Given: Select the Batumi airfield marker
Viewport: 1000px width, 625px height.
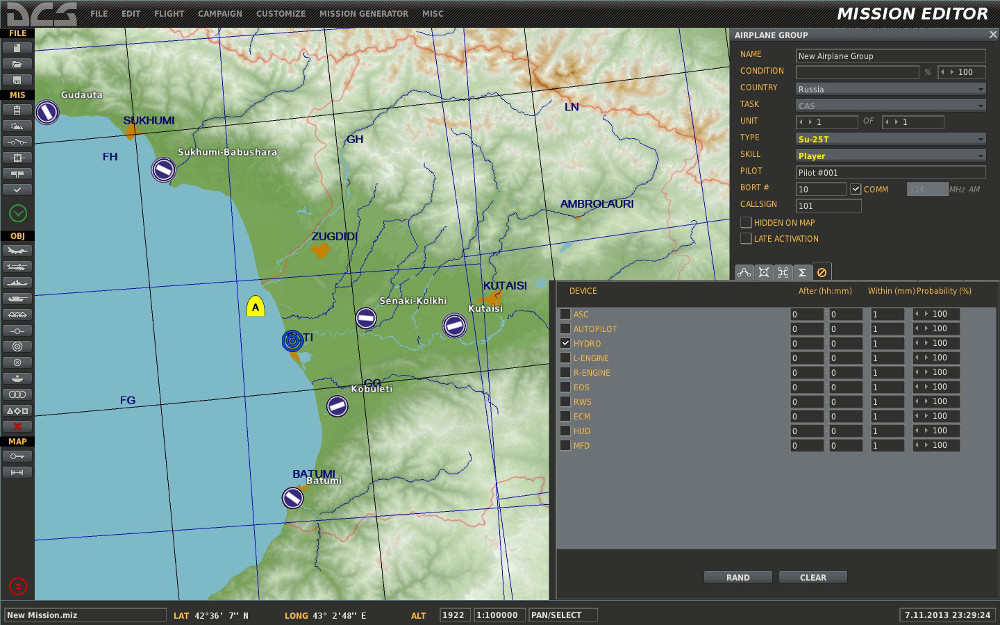Looking at the screenshot, I should [x=293, y=497].
